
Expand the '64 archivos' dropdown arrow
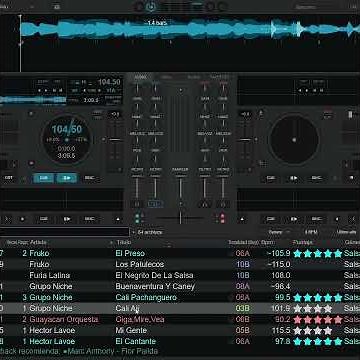(x=134, y=232)
